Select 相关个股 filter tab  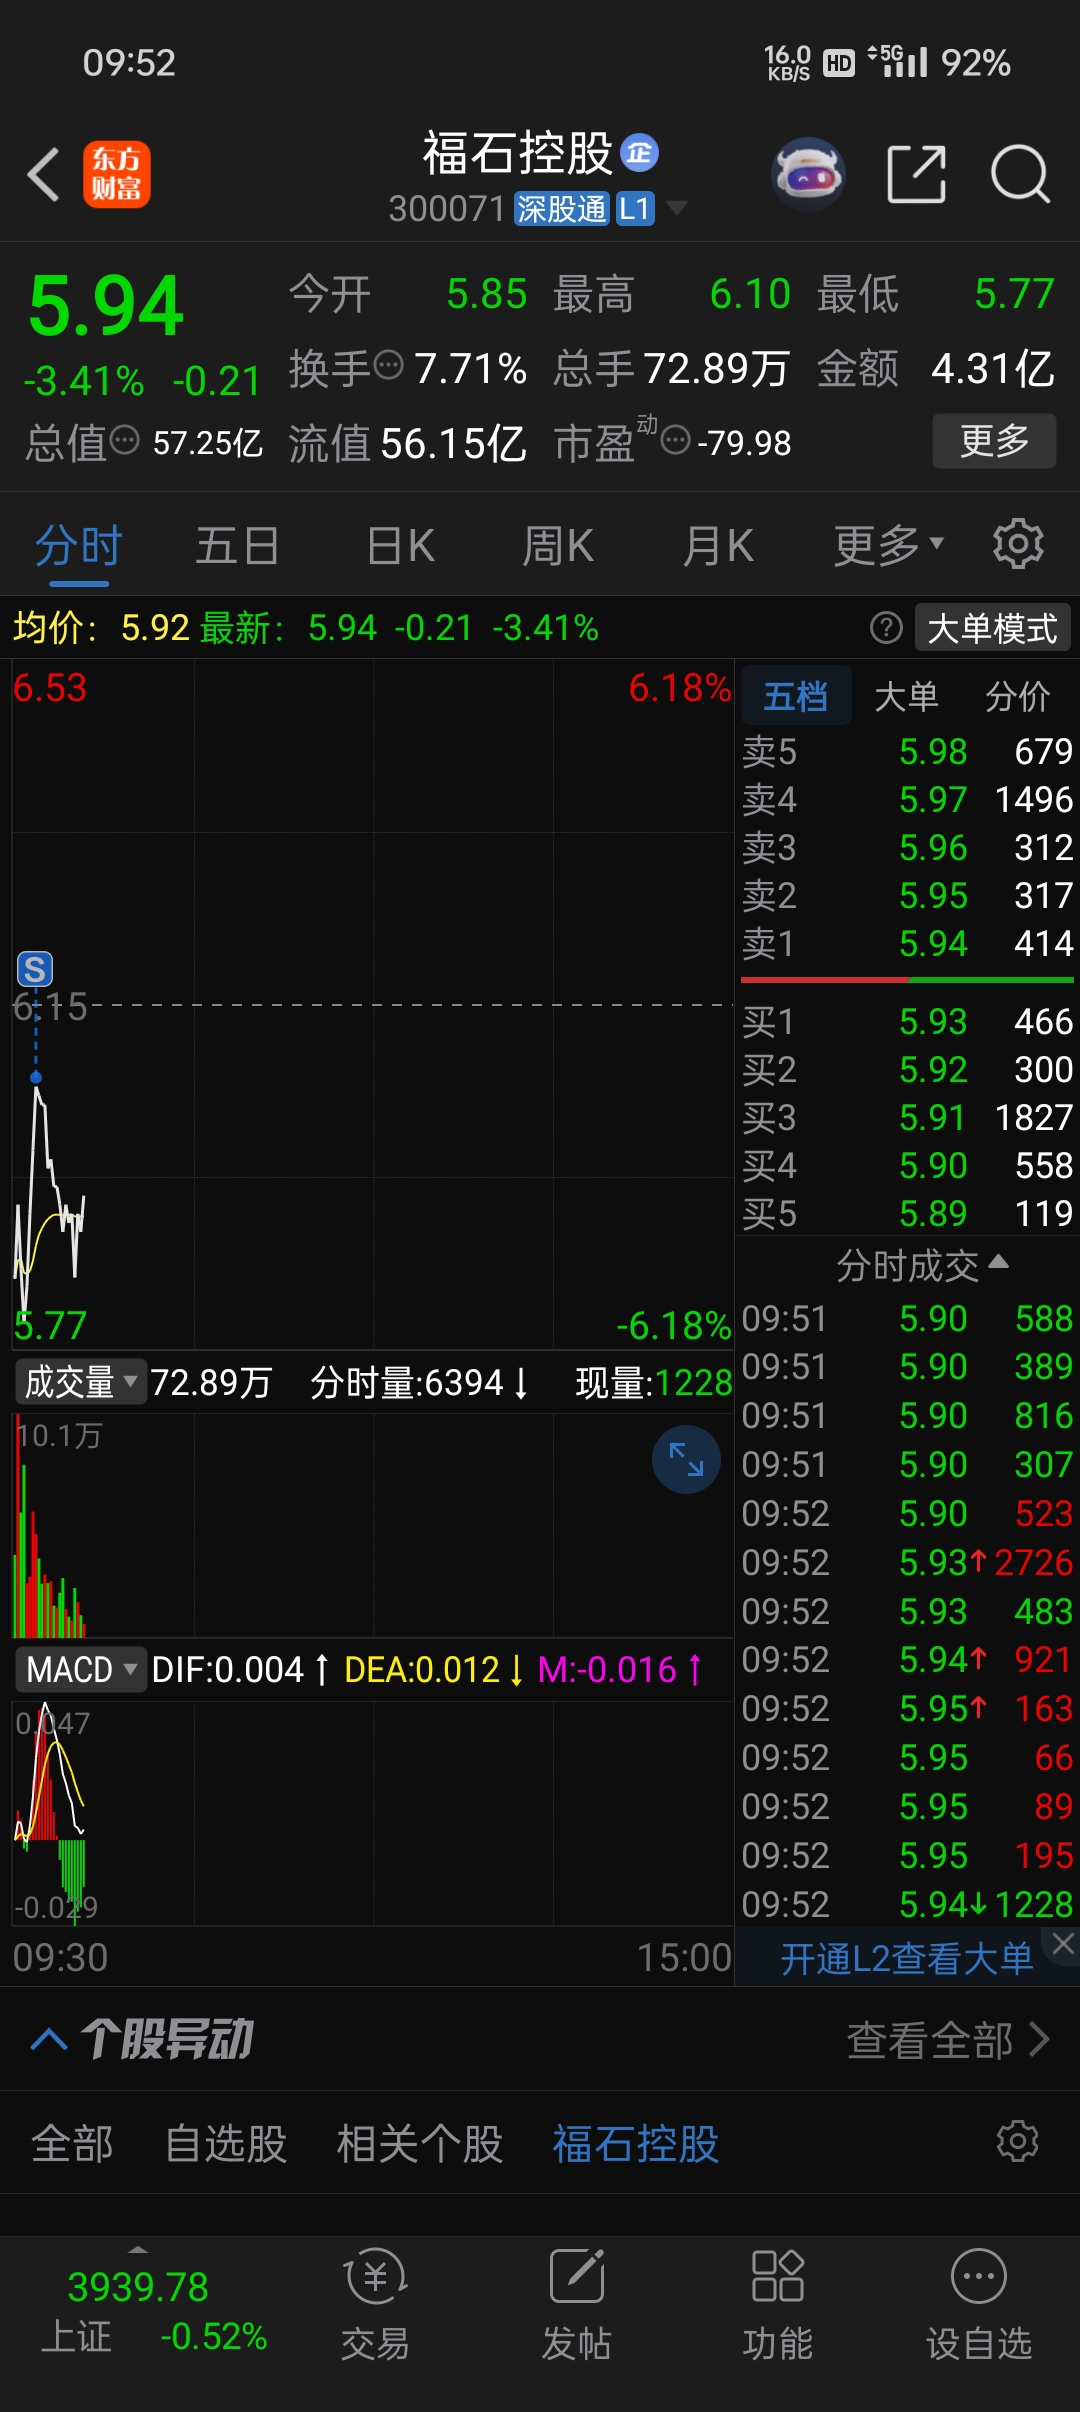(419, 2143)
